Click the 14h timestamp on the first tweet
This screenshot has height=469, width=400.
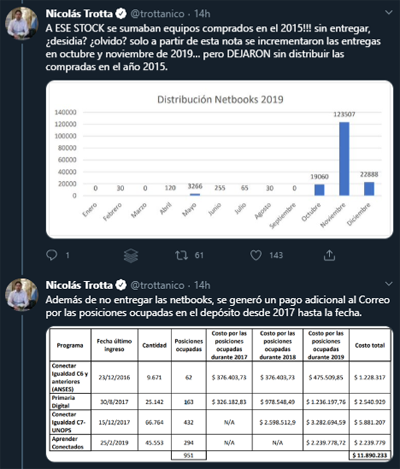[202, 14]
